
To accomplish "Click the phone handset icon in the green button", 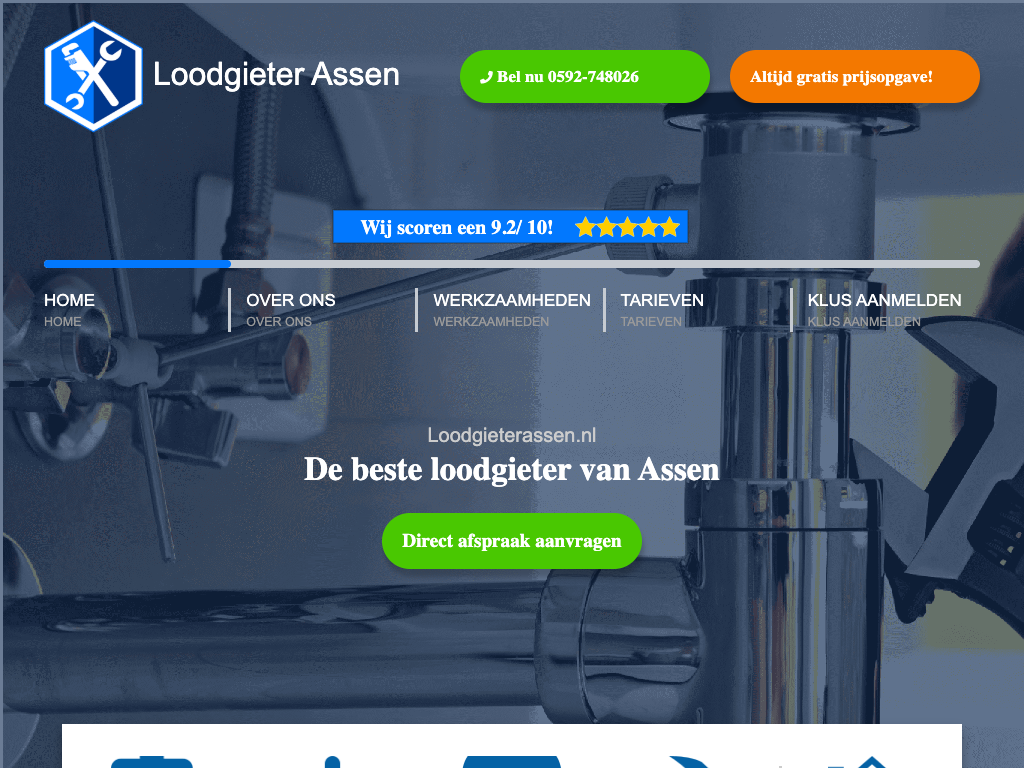I will pyautogui.click(x=486, y=77).
